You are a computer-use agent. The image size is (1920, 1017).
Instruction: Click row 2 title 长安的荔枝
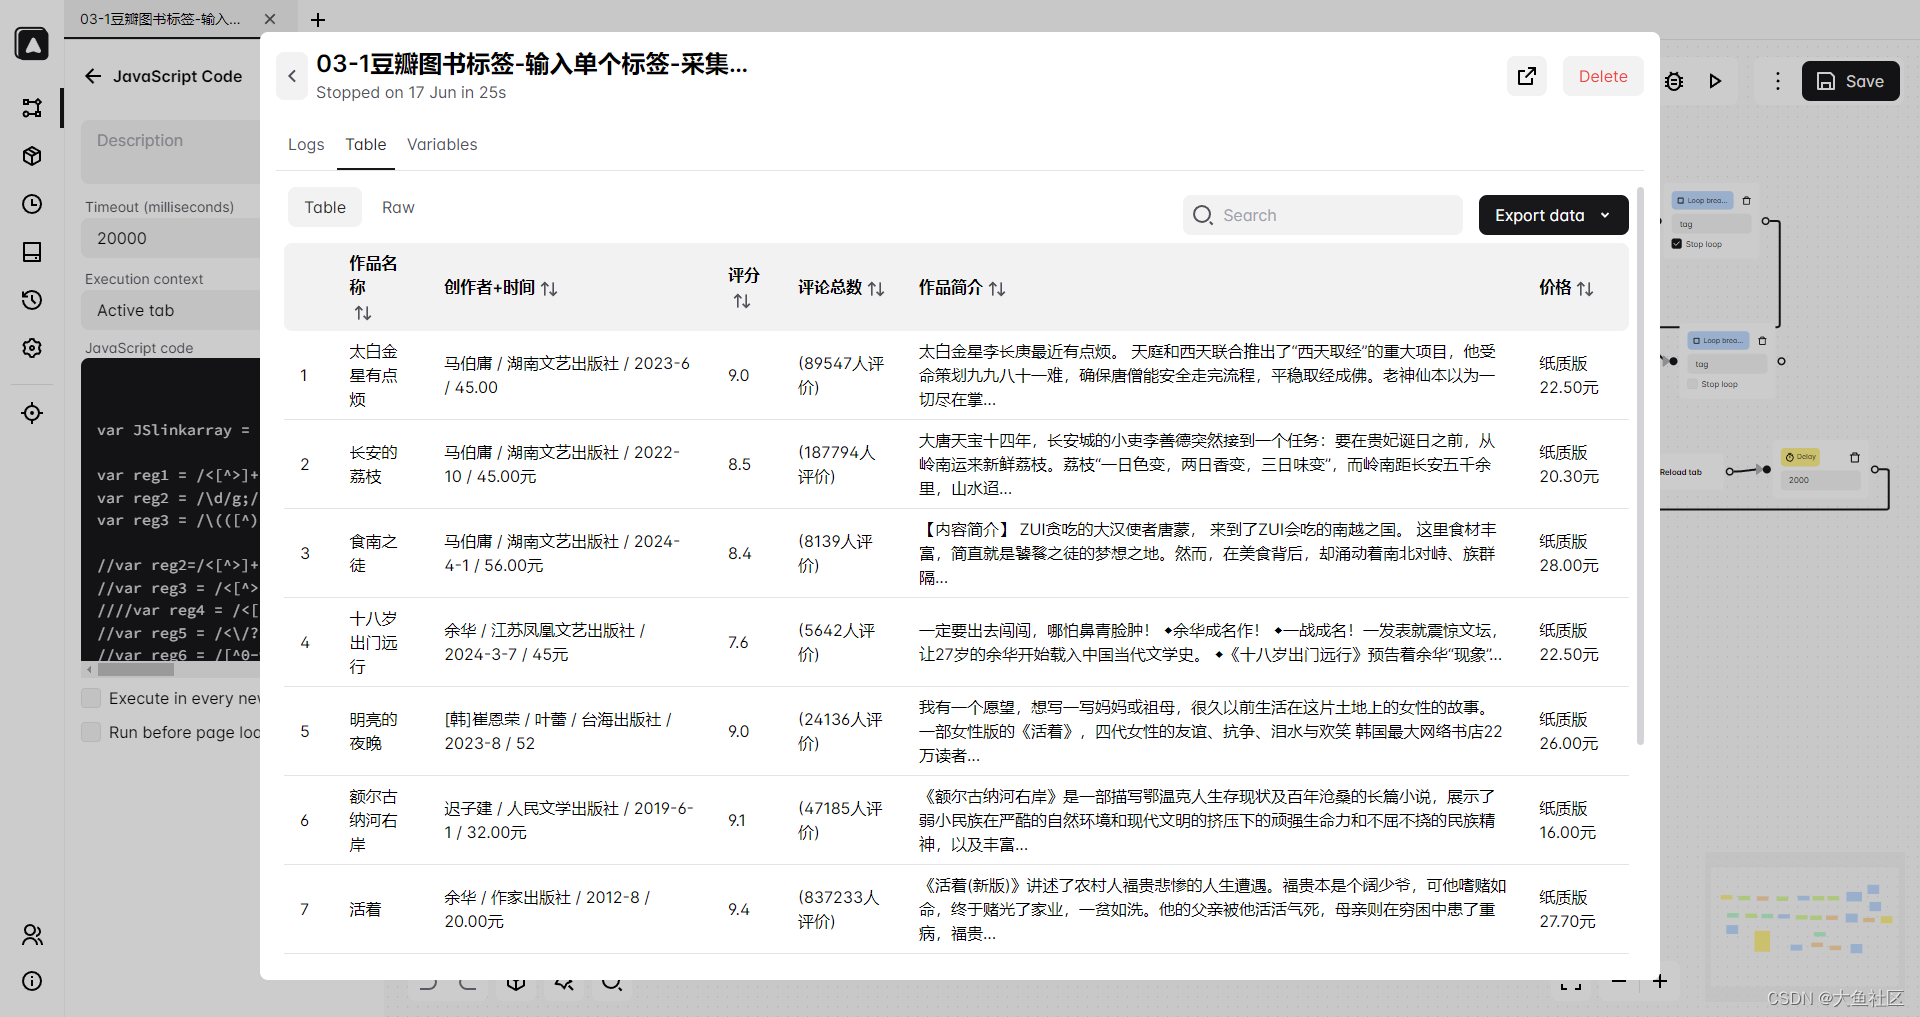[x=373, y=464]
